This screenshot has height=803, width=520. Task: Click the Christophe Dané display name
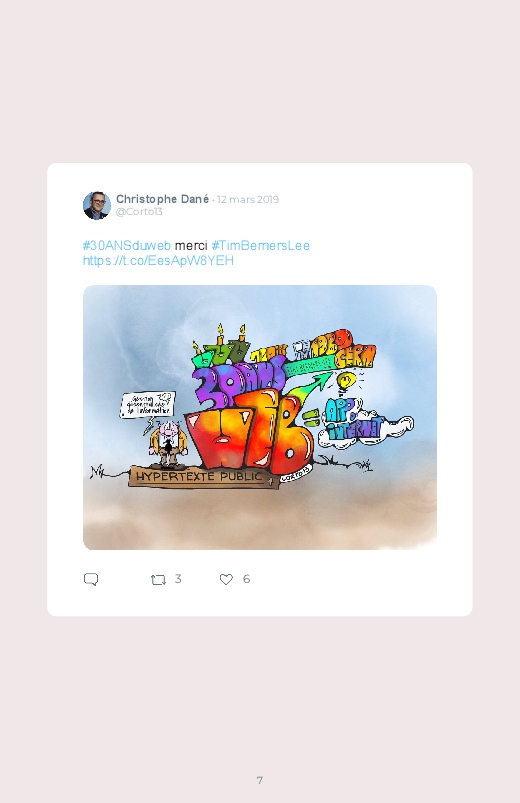[162, 199]
